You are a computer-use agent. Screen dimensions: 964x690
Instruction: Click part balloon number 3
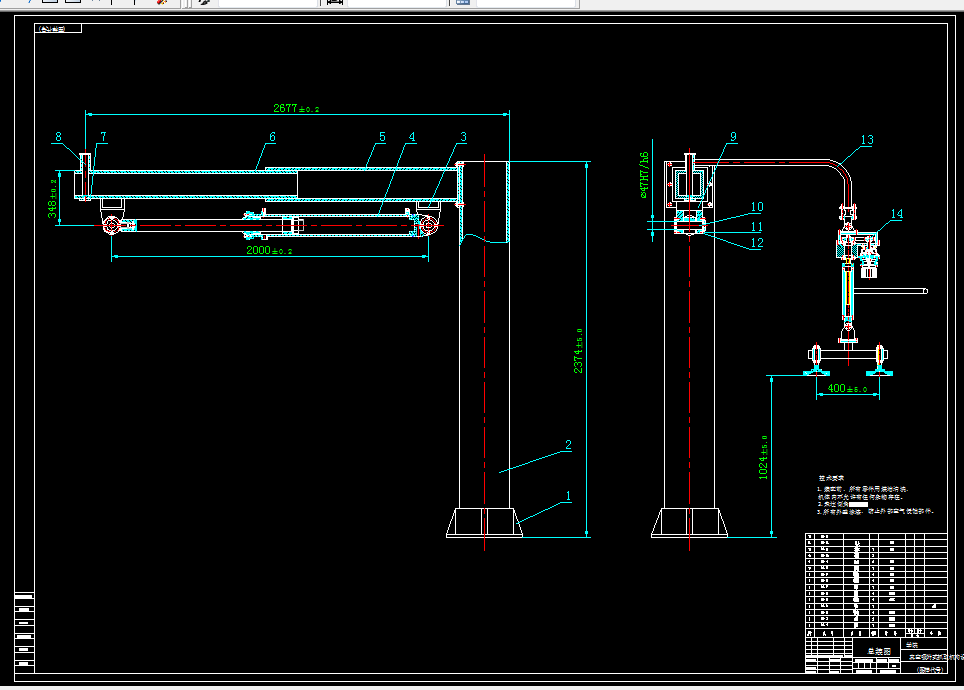pyautogui.click(x=464, y=137)
